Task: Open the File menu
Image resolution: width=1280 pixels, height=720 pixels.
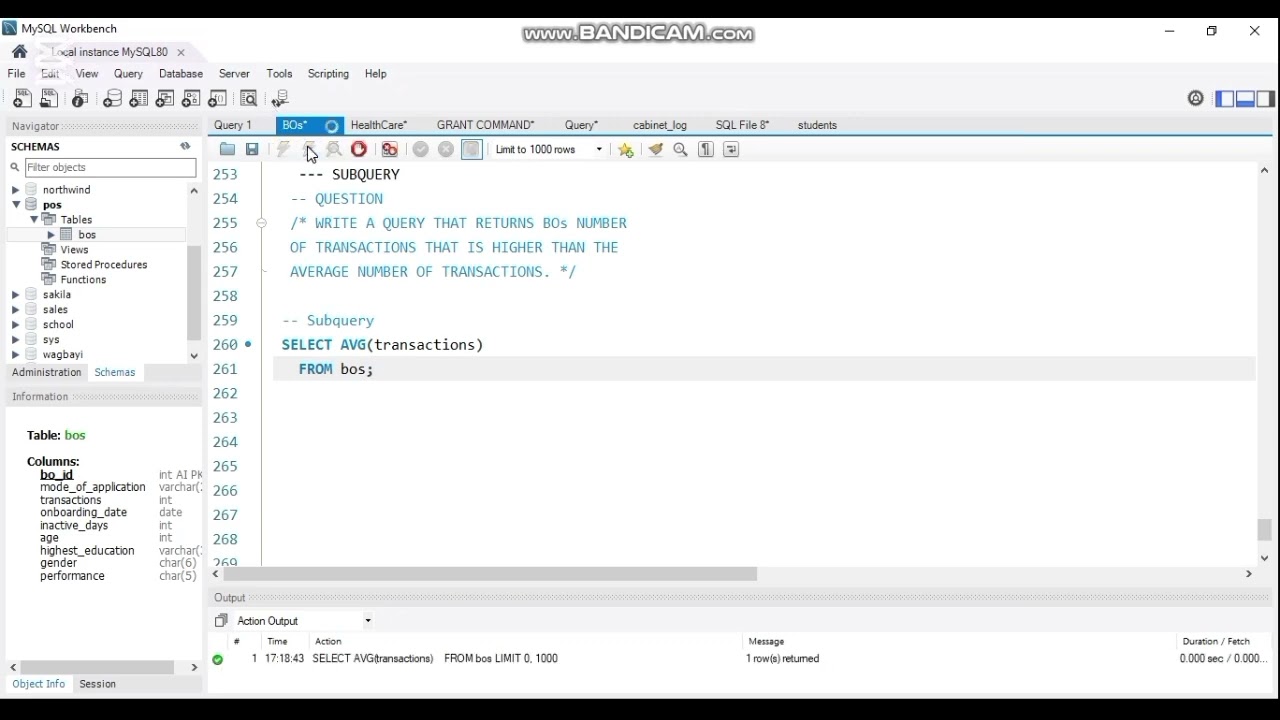Action: [17, 74]
